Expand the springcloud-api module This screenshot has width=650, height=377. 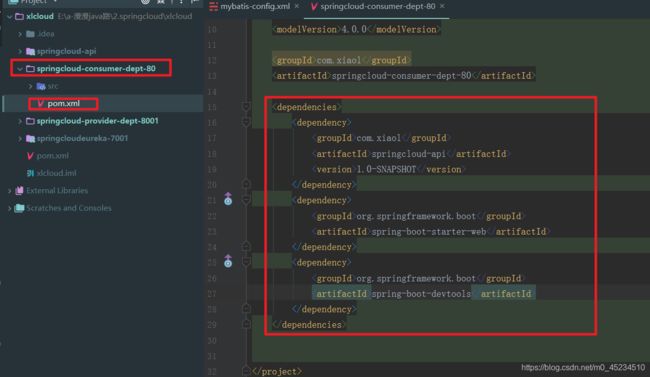pos(20,51)
